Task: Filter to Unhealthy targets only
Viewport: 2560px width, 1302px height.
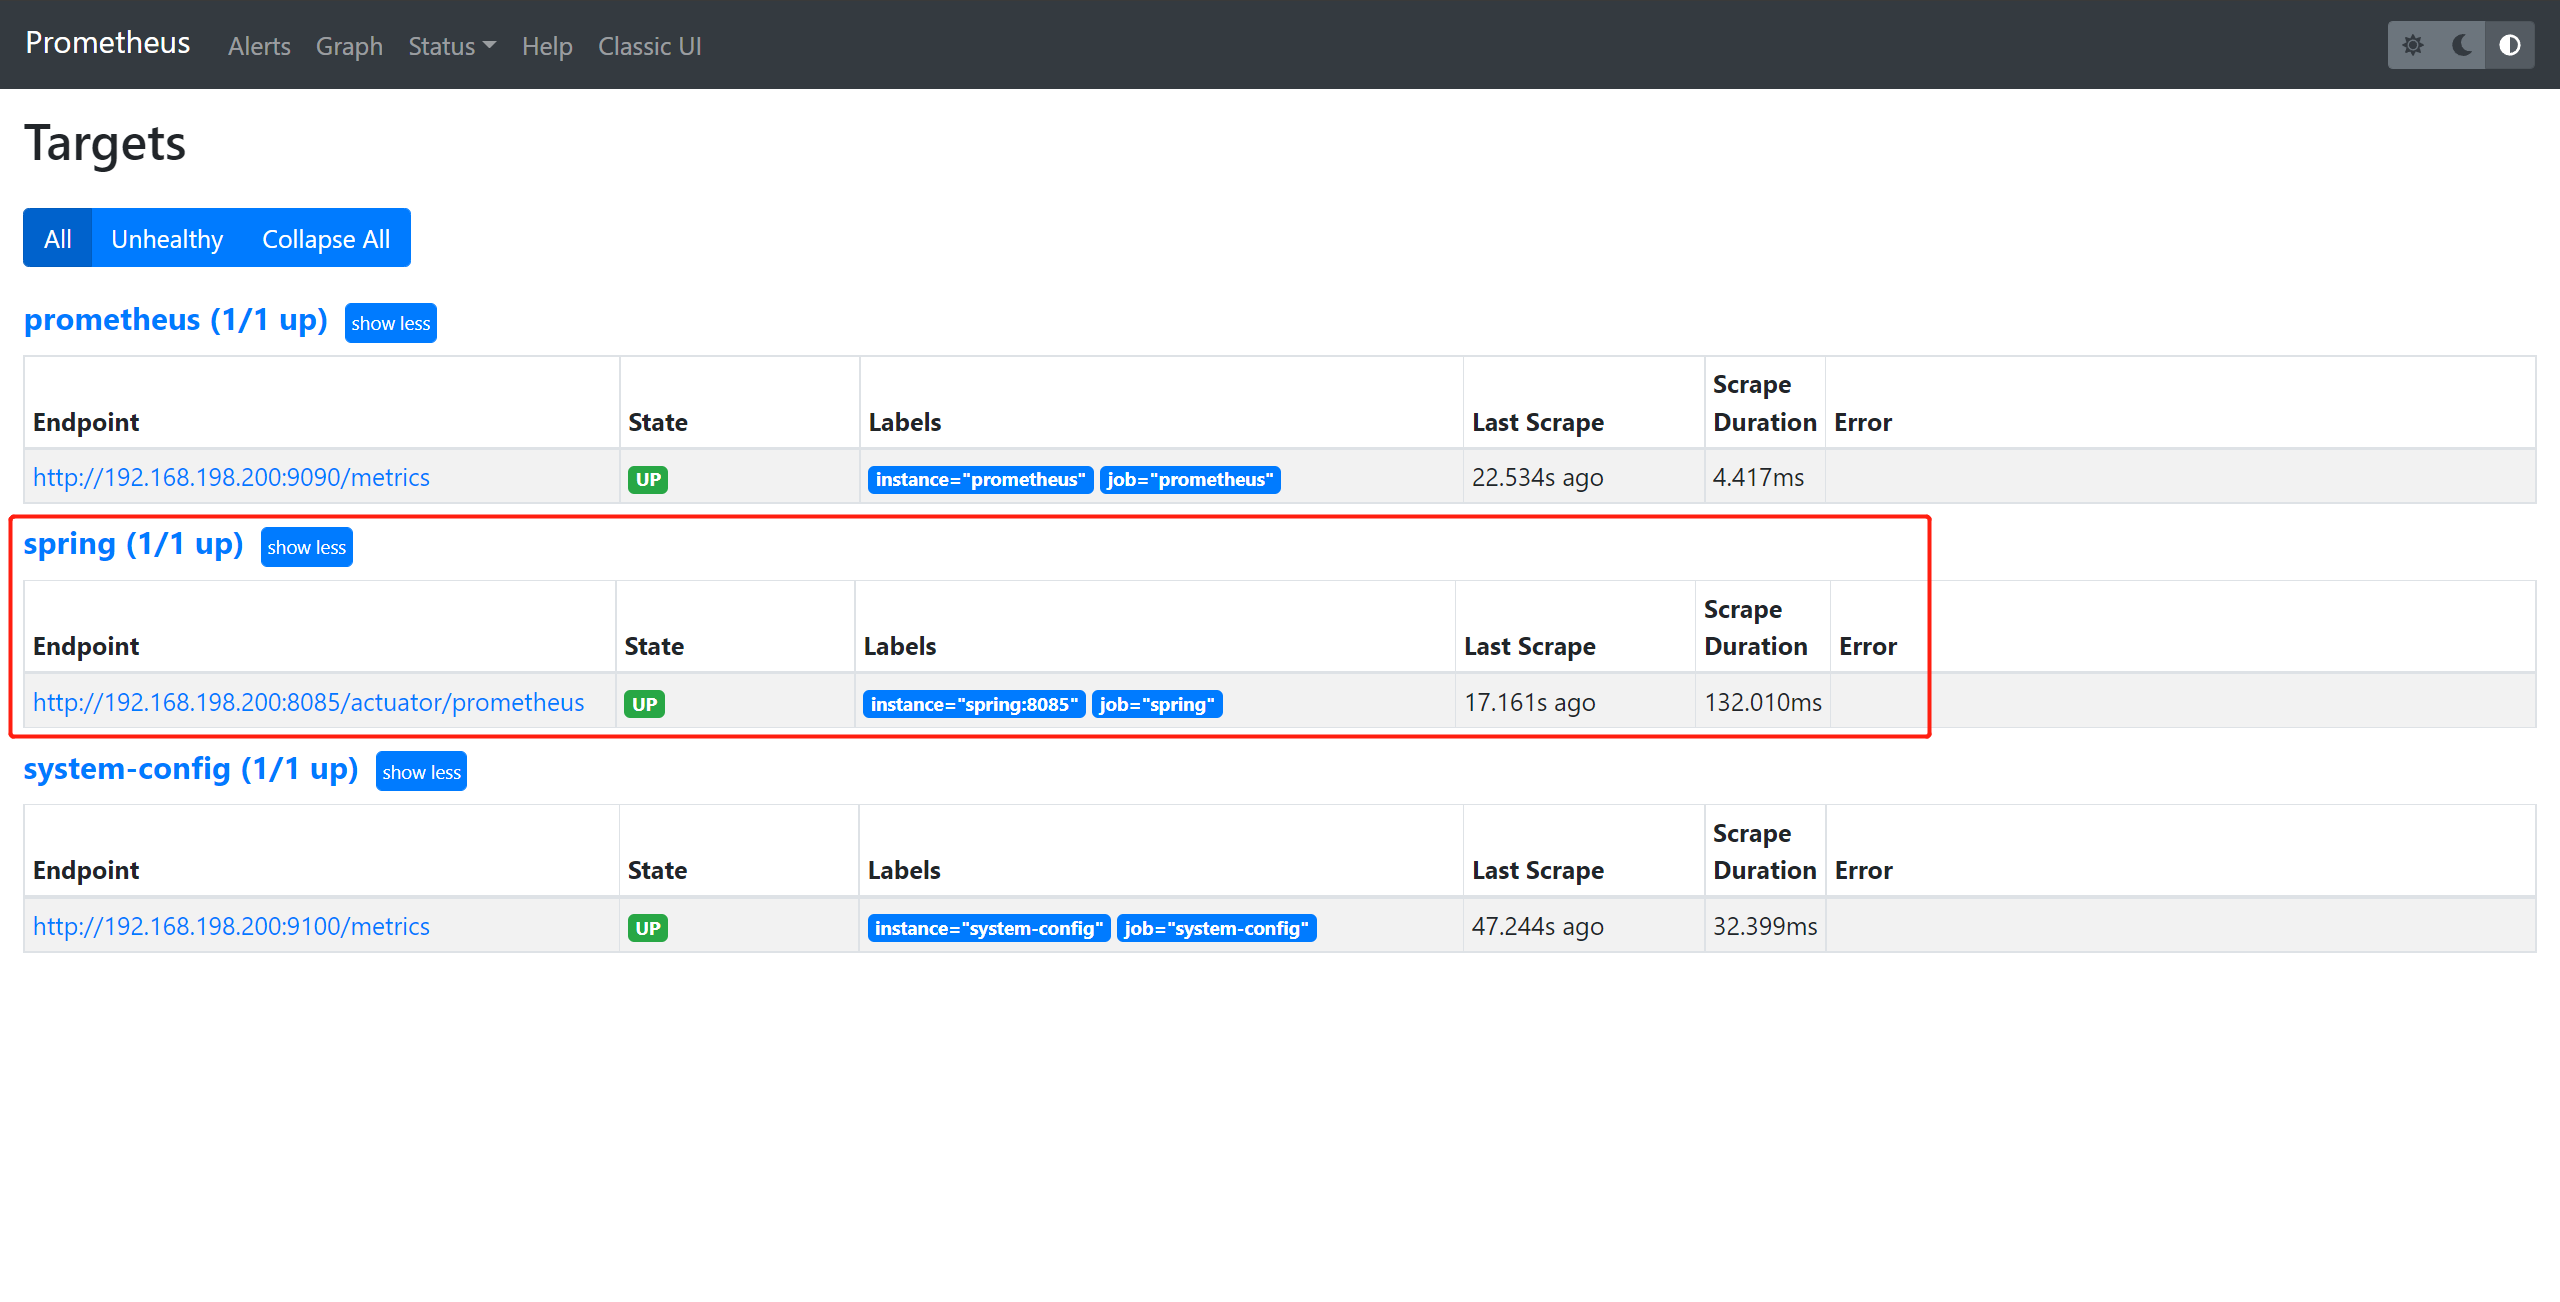Action: click(167, 239)
